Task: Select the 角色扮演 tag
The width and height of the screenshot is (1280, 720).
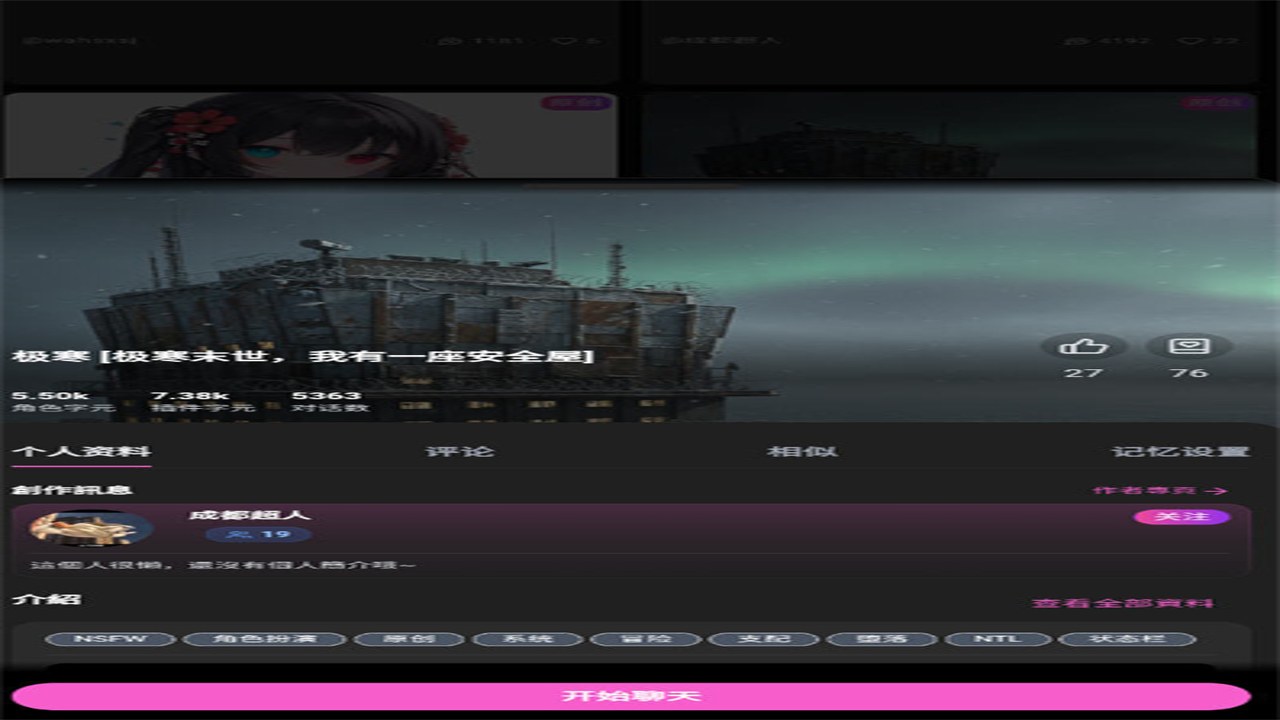Action: 264,639
